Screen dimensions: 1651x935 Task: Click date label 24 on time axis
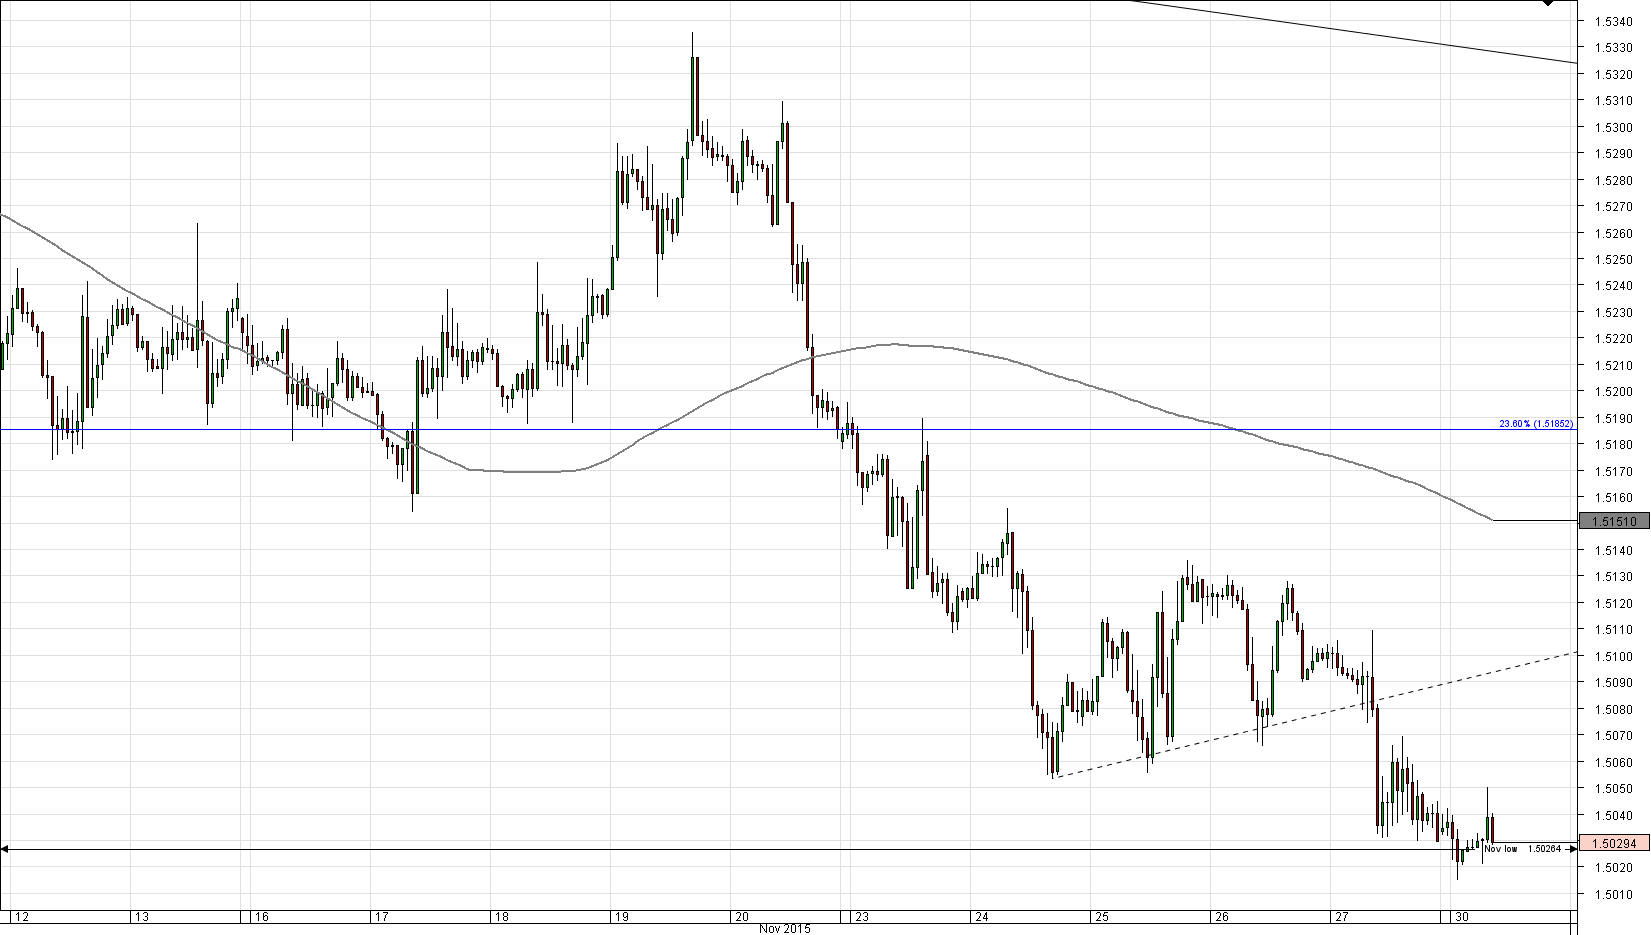tap(981, 916)
